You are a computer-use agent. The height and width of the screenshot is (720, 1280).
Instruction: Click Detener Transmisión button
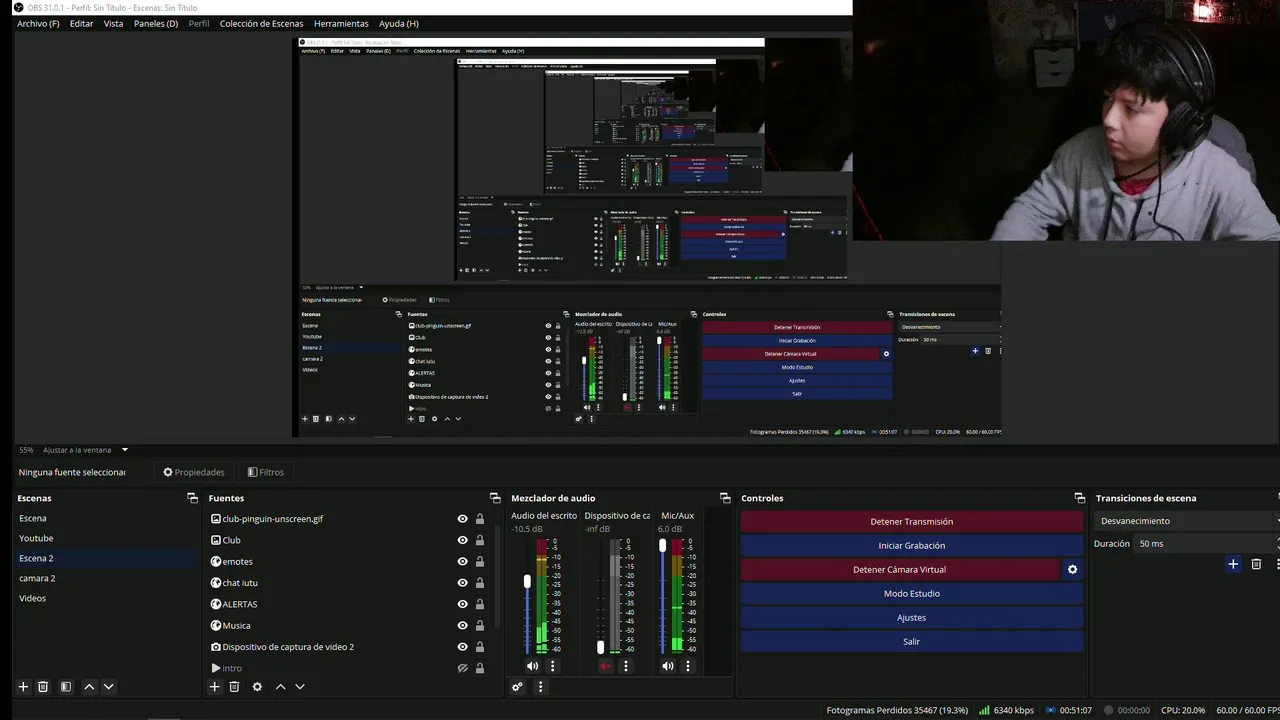click(912, 521)
